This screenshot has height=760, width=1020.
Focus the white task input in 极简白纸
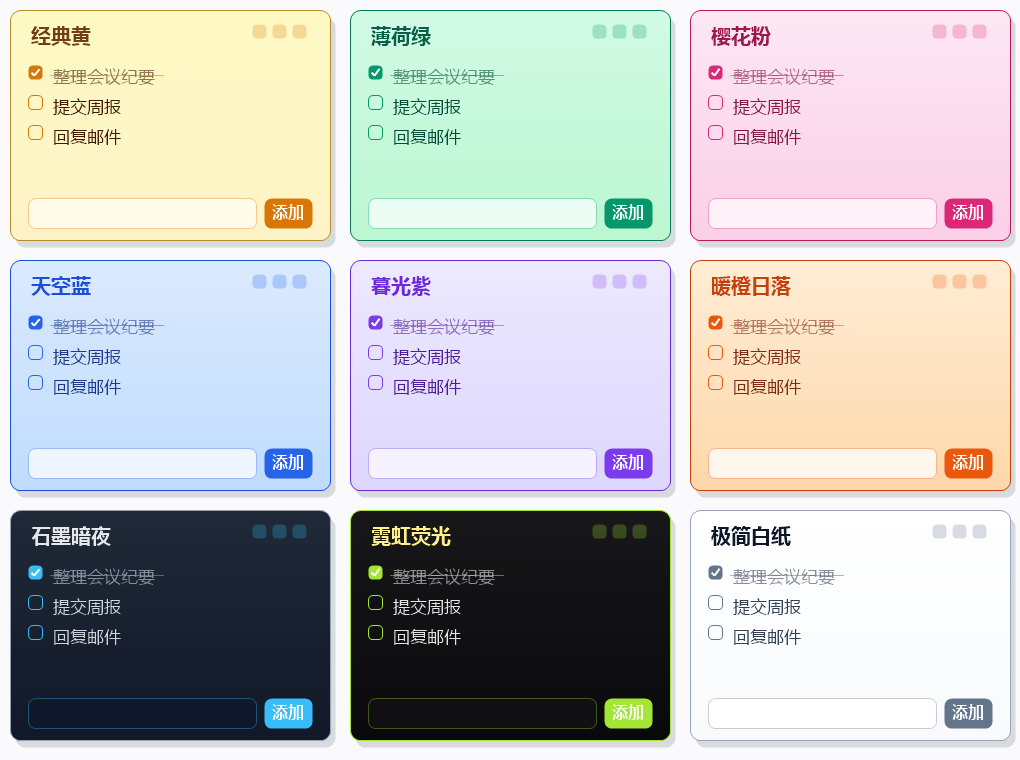[x=822, y=713]
